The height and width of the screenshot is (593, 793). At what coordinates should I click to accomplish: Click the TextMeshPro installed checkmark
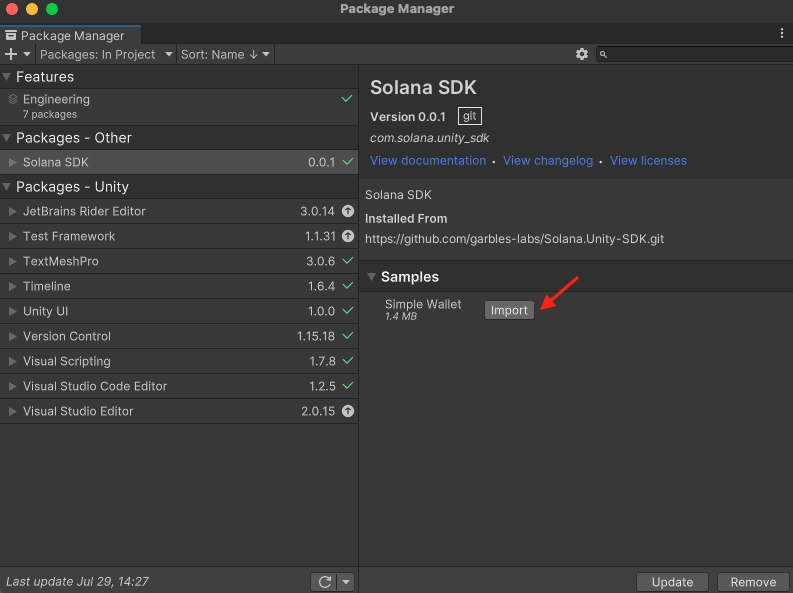point(347,261)
